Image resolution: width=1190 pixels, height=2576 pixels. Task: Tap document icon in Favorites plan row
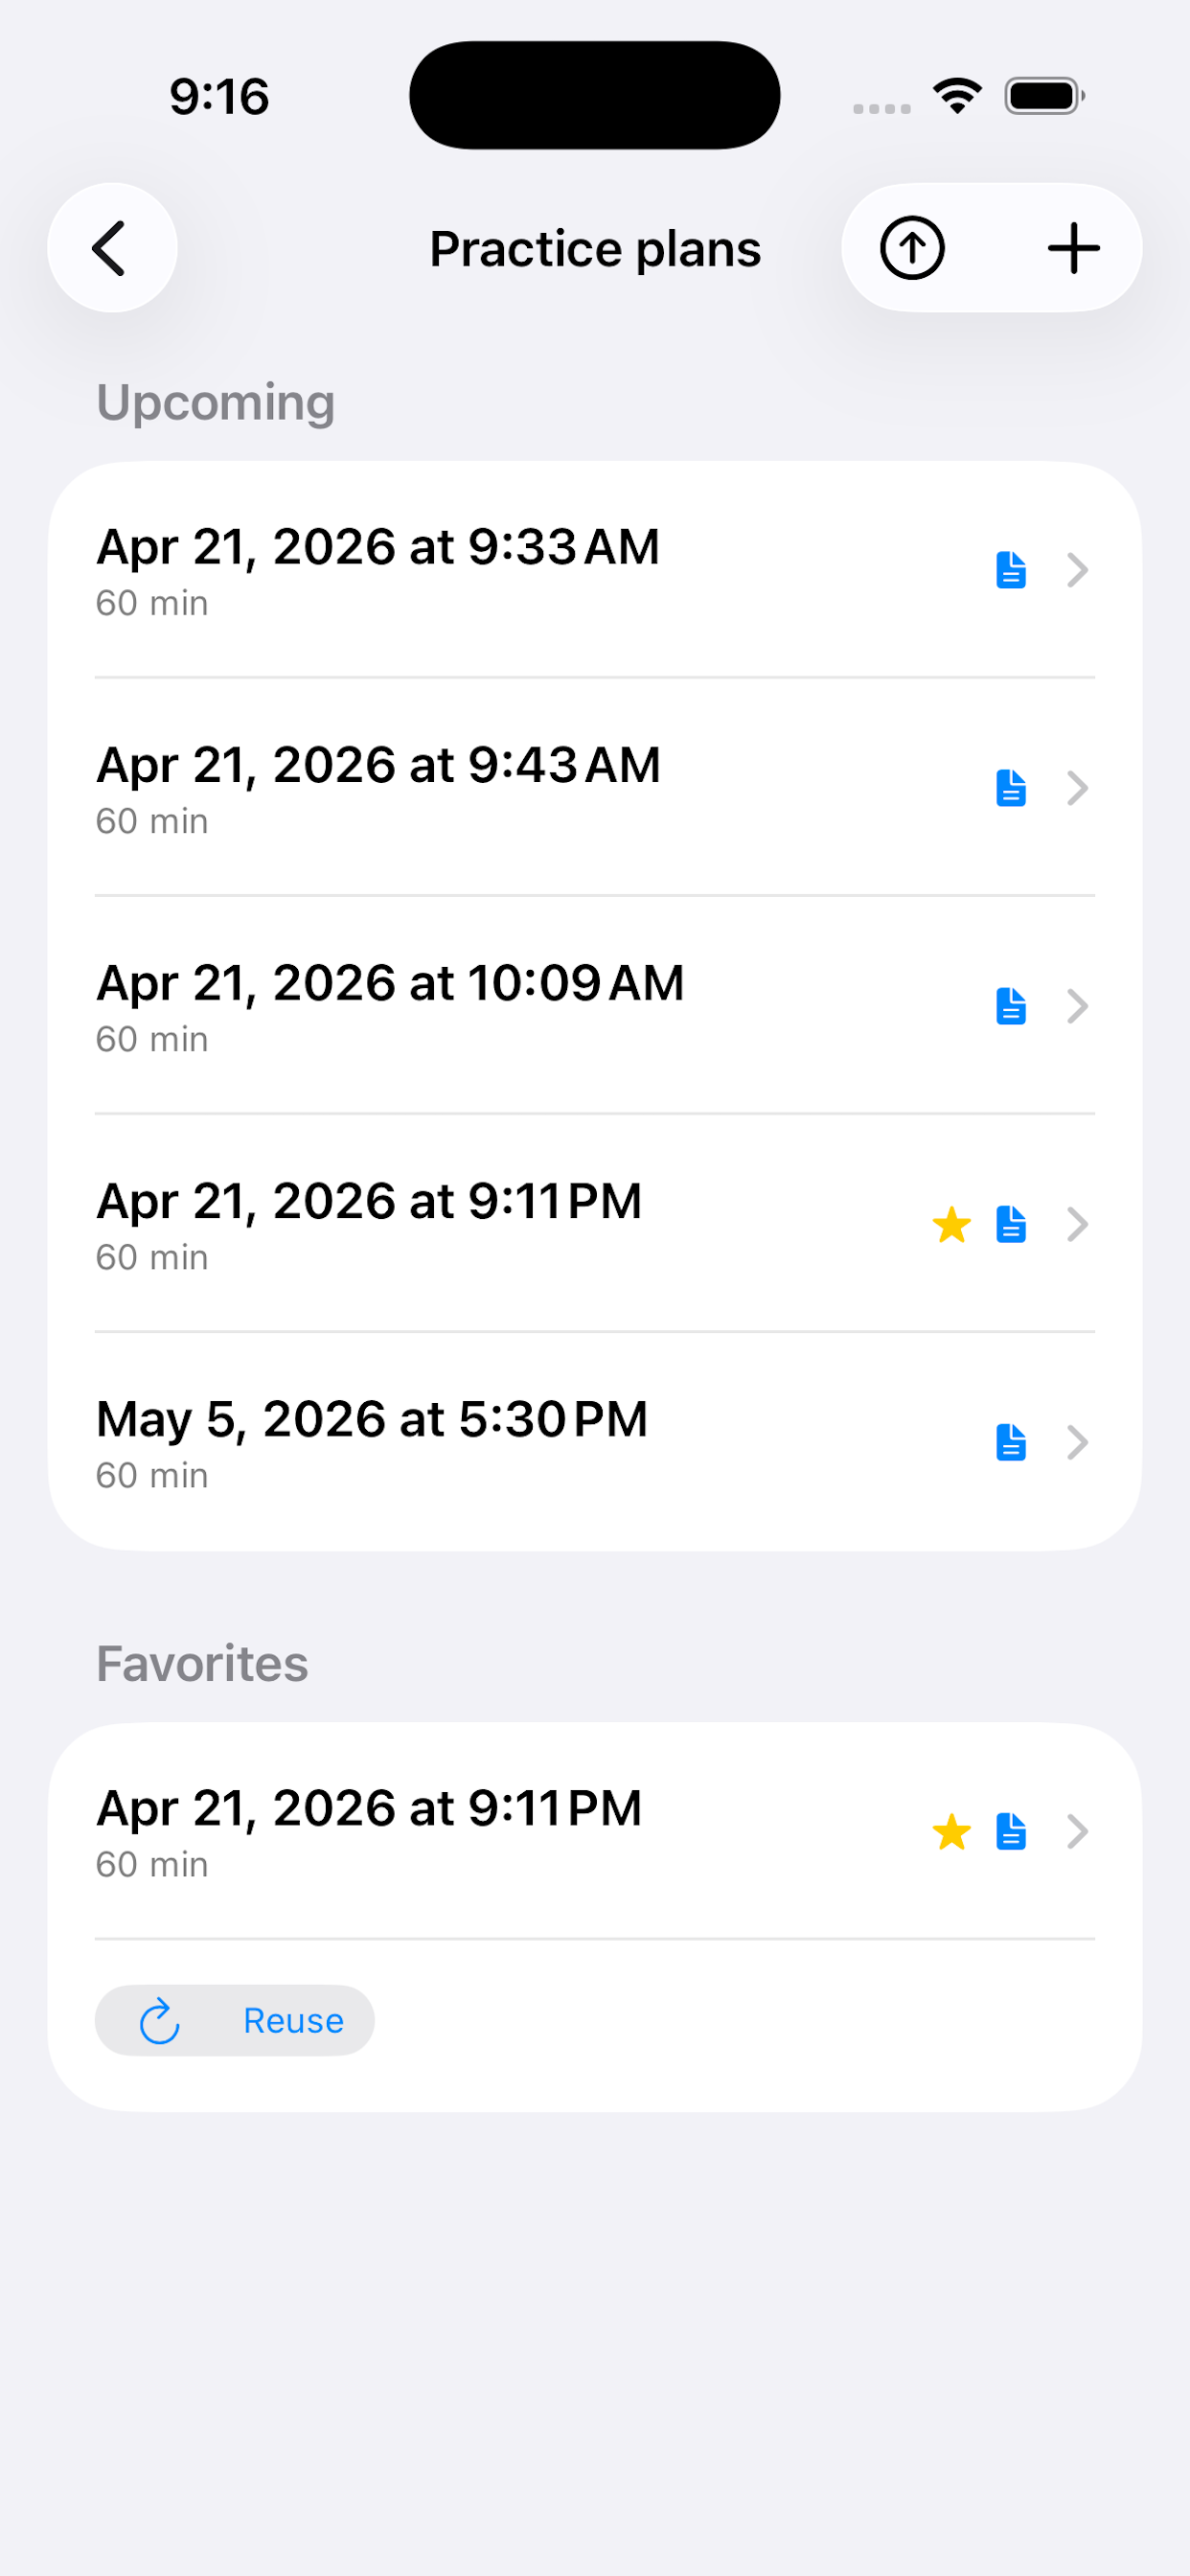point(1011,1831)
